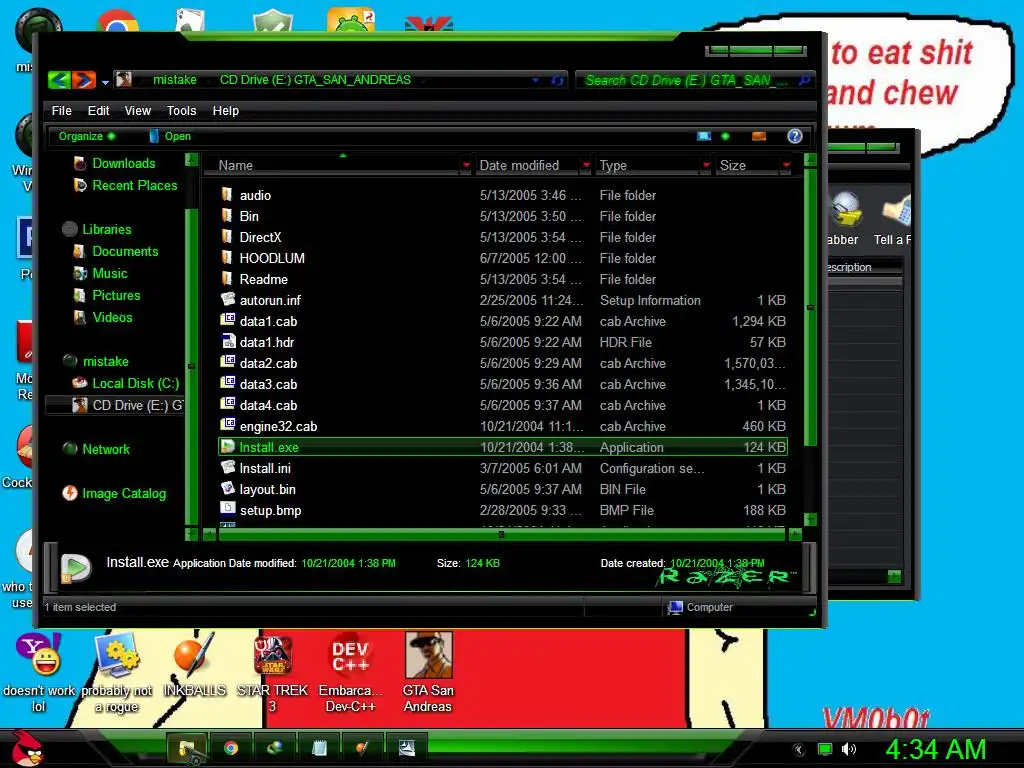The image size is (1024, 768).
Task: Click the Image Catalog icon
Action: click(70, 493)
